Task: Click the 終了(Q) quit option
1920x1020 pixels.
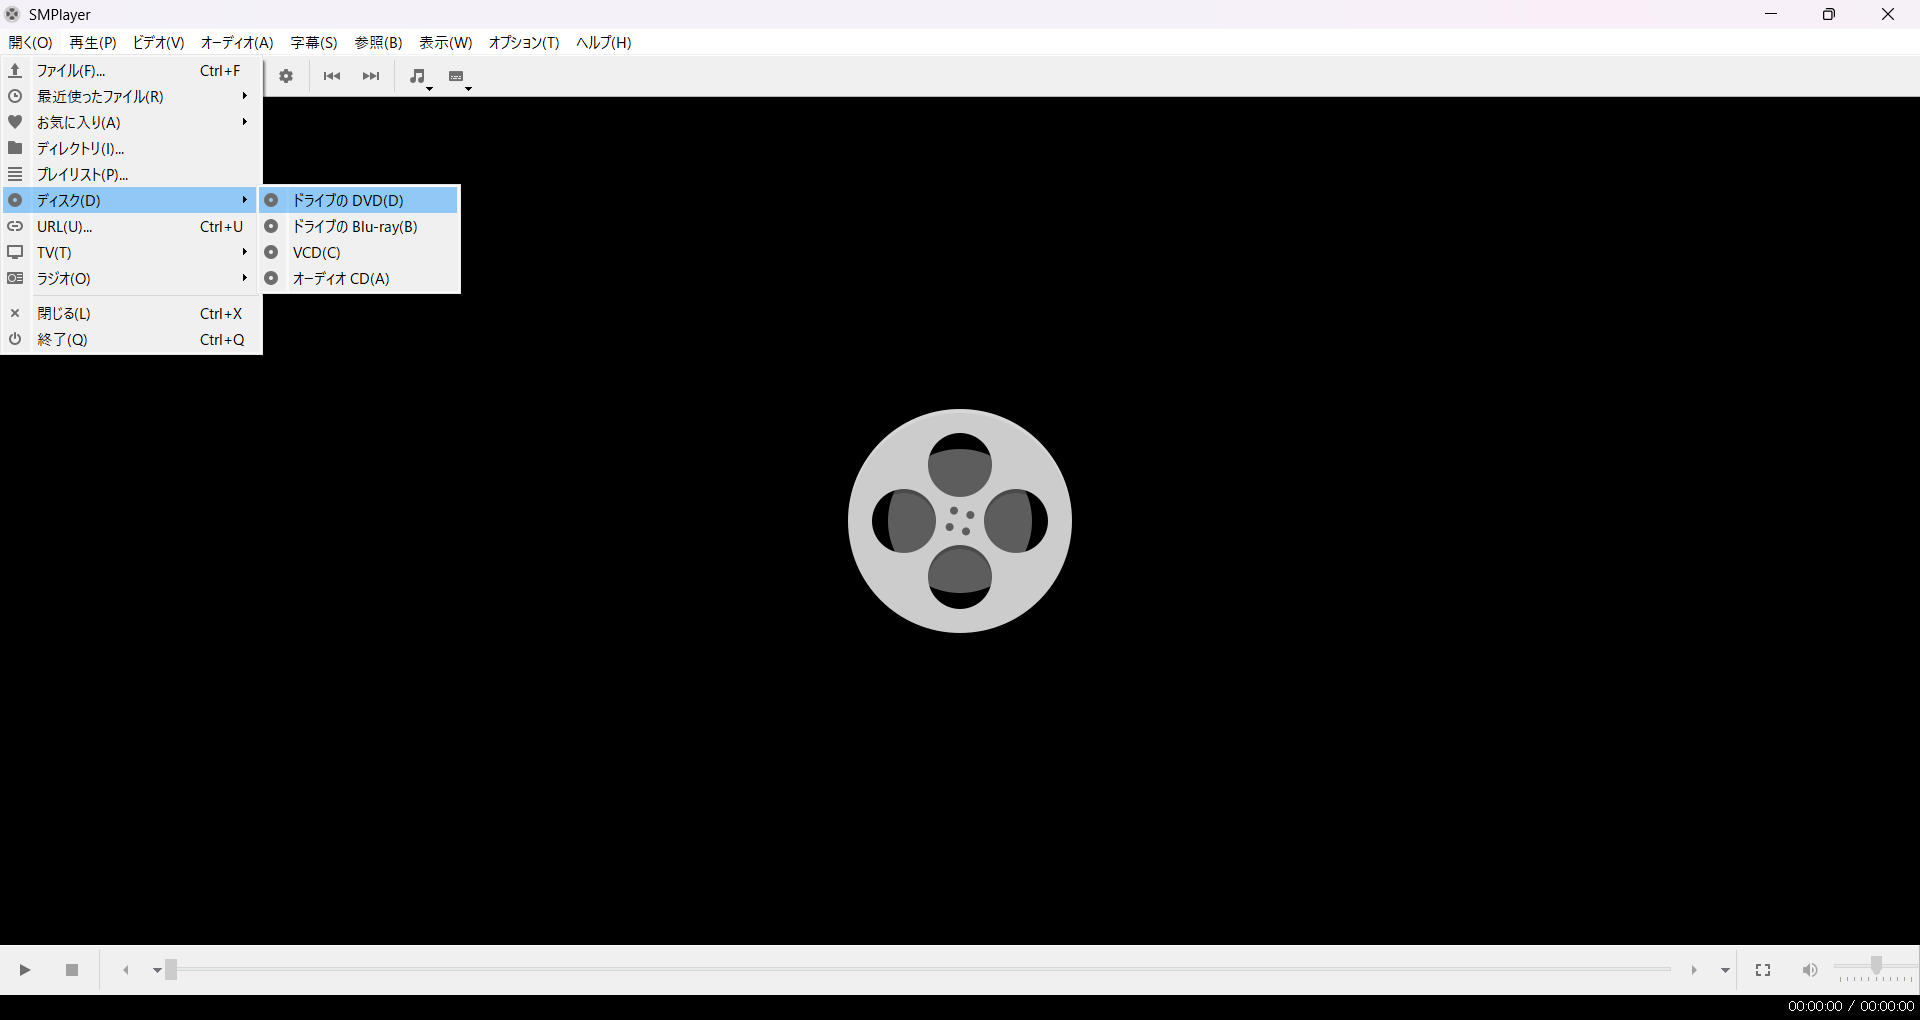Action: 62,340
